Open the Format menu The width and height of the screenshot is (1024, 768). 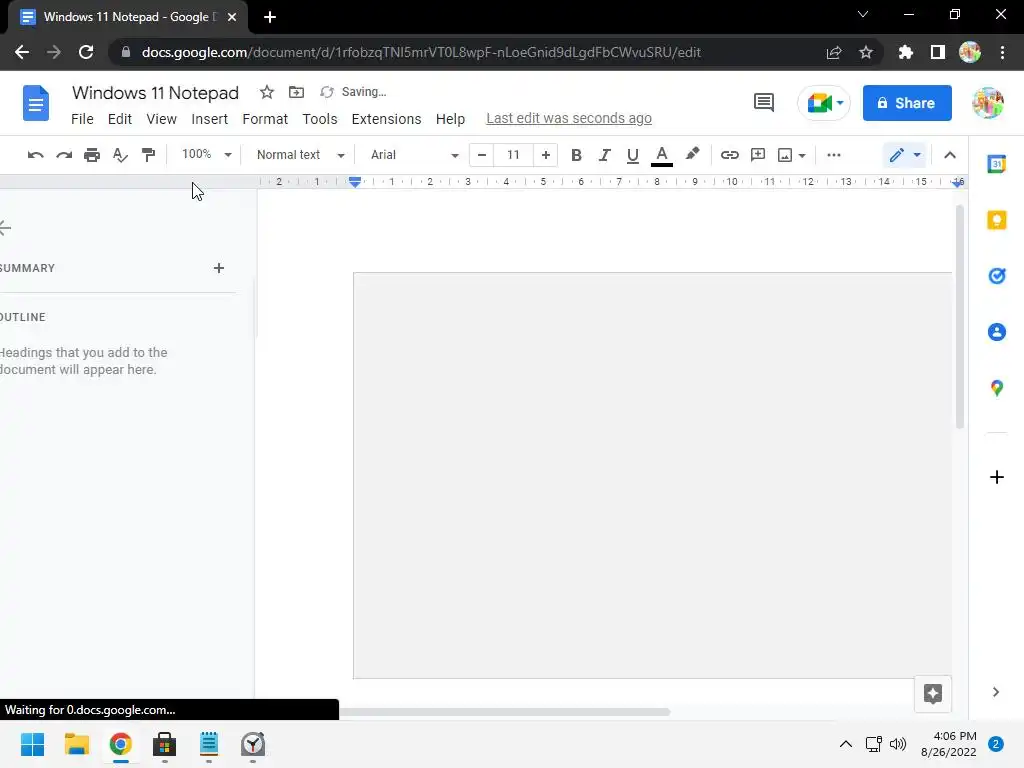tap(264, 119)
